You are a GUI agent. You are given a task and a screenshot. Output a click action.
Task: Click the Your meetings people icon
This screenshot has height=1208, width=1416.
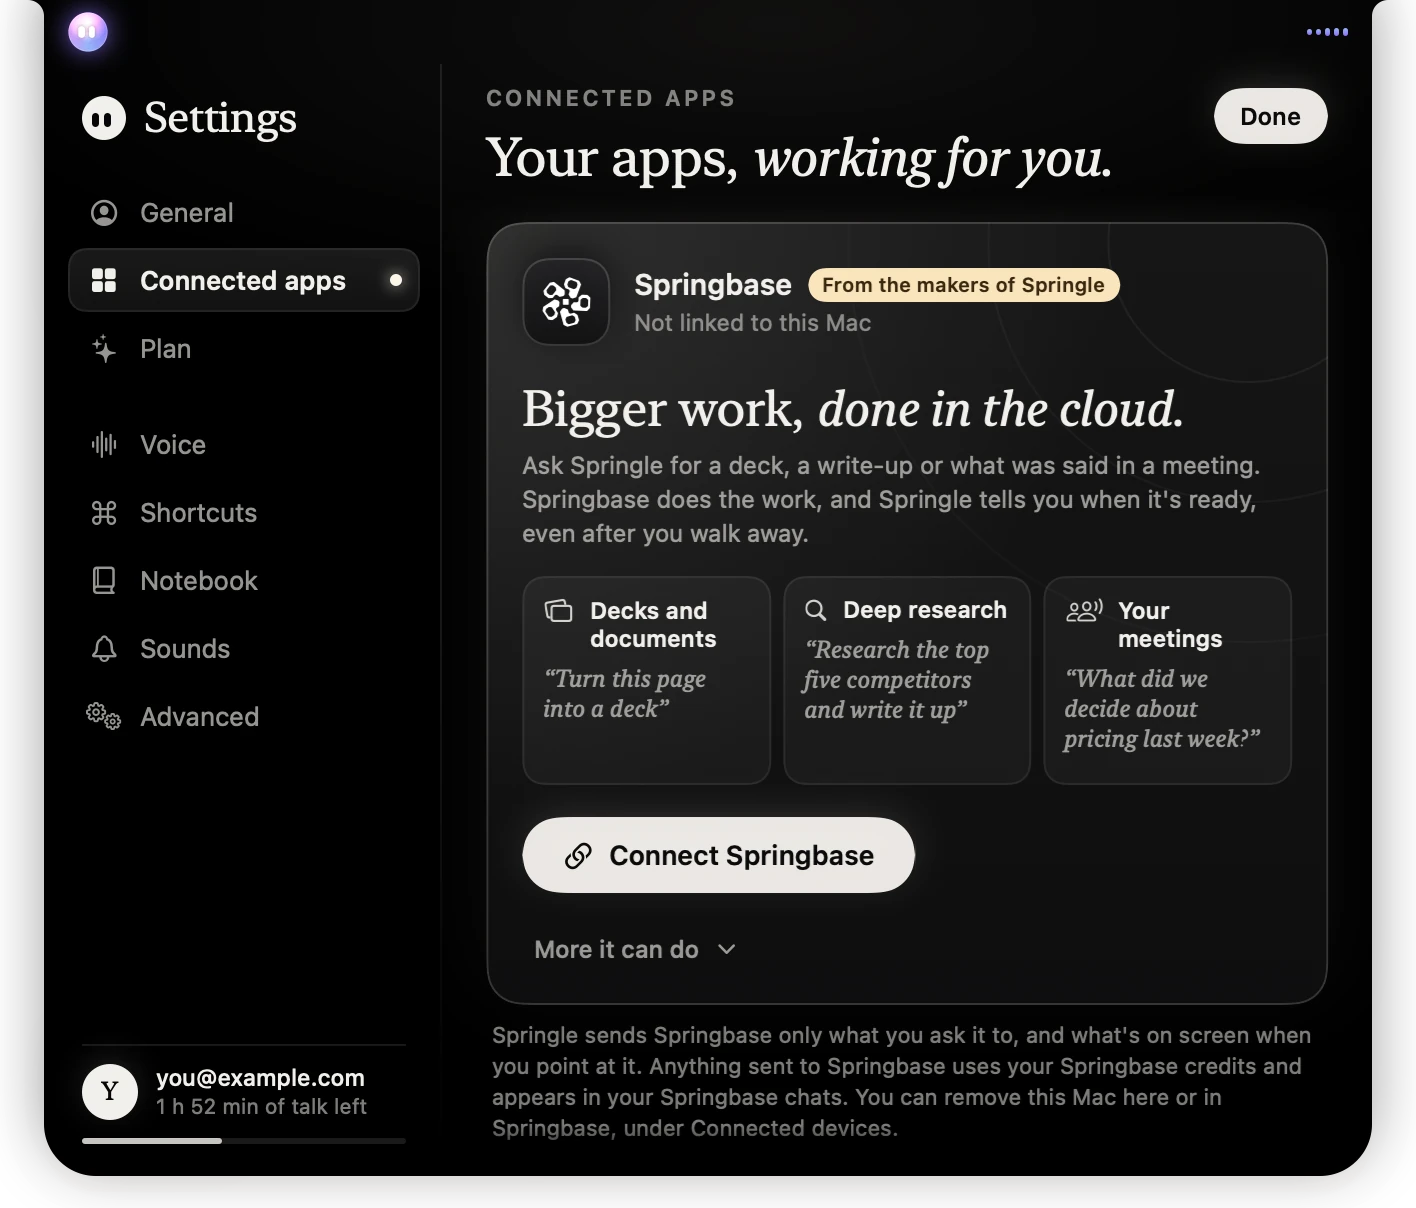click(x=1084, y=610)
